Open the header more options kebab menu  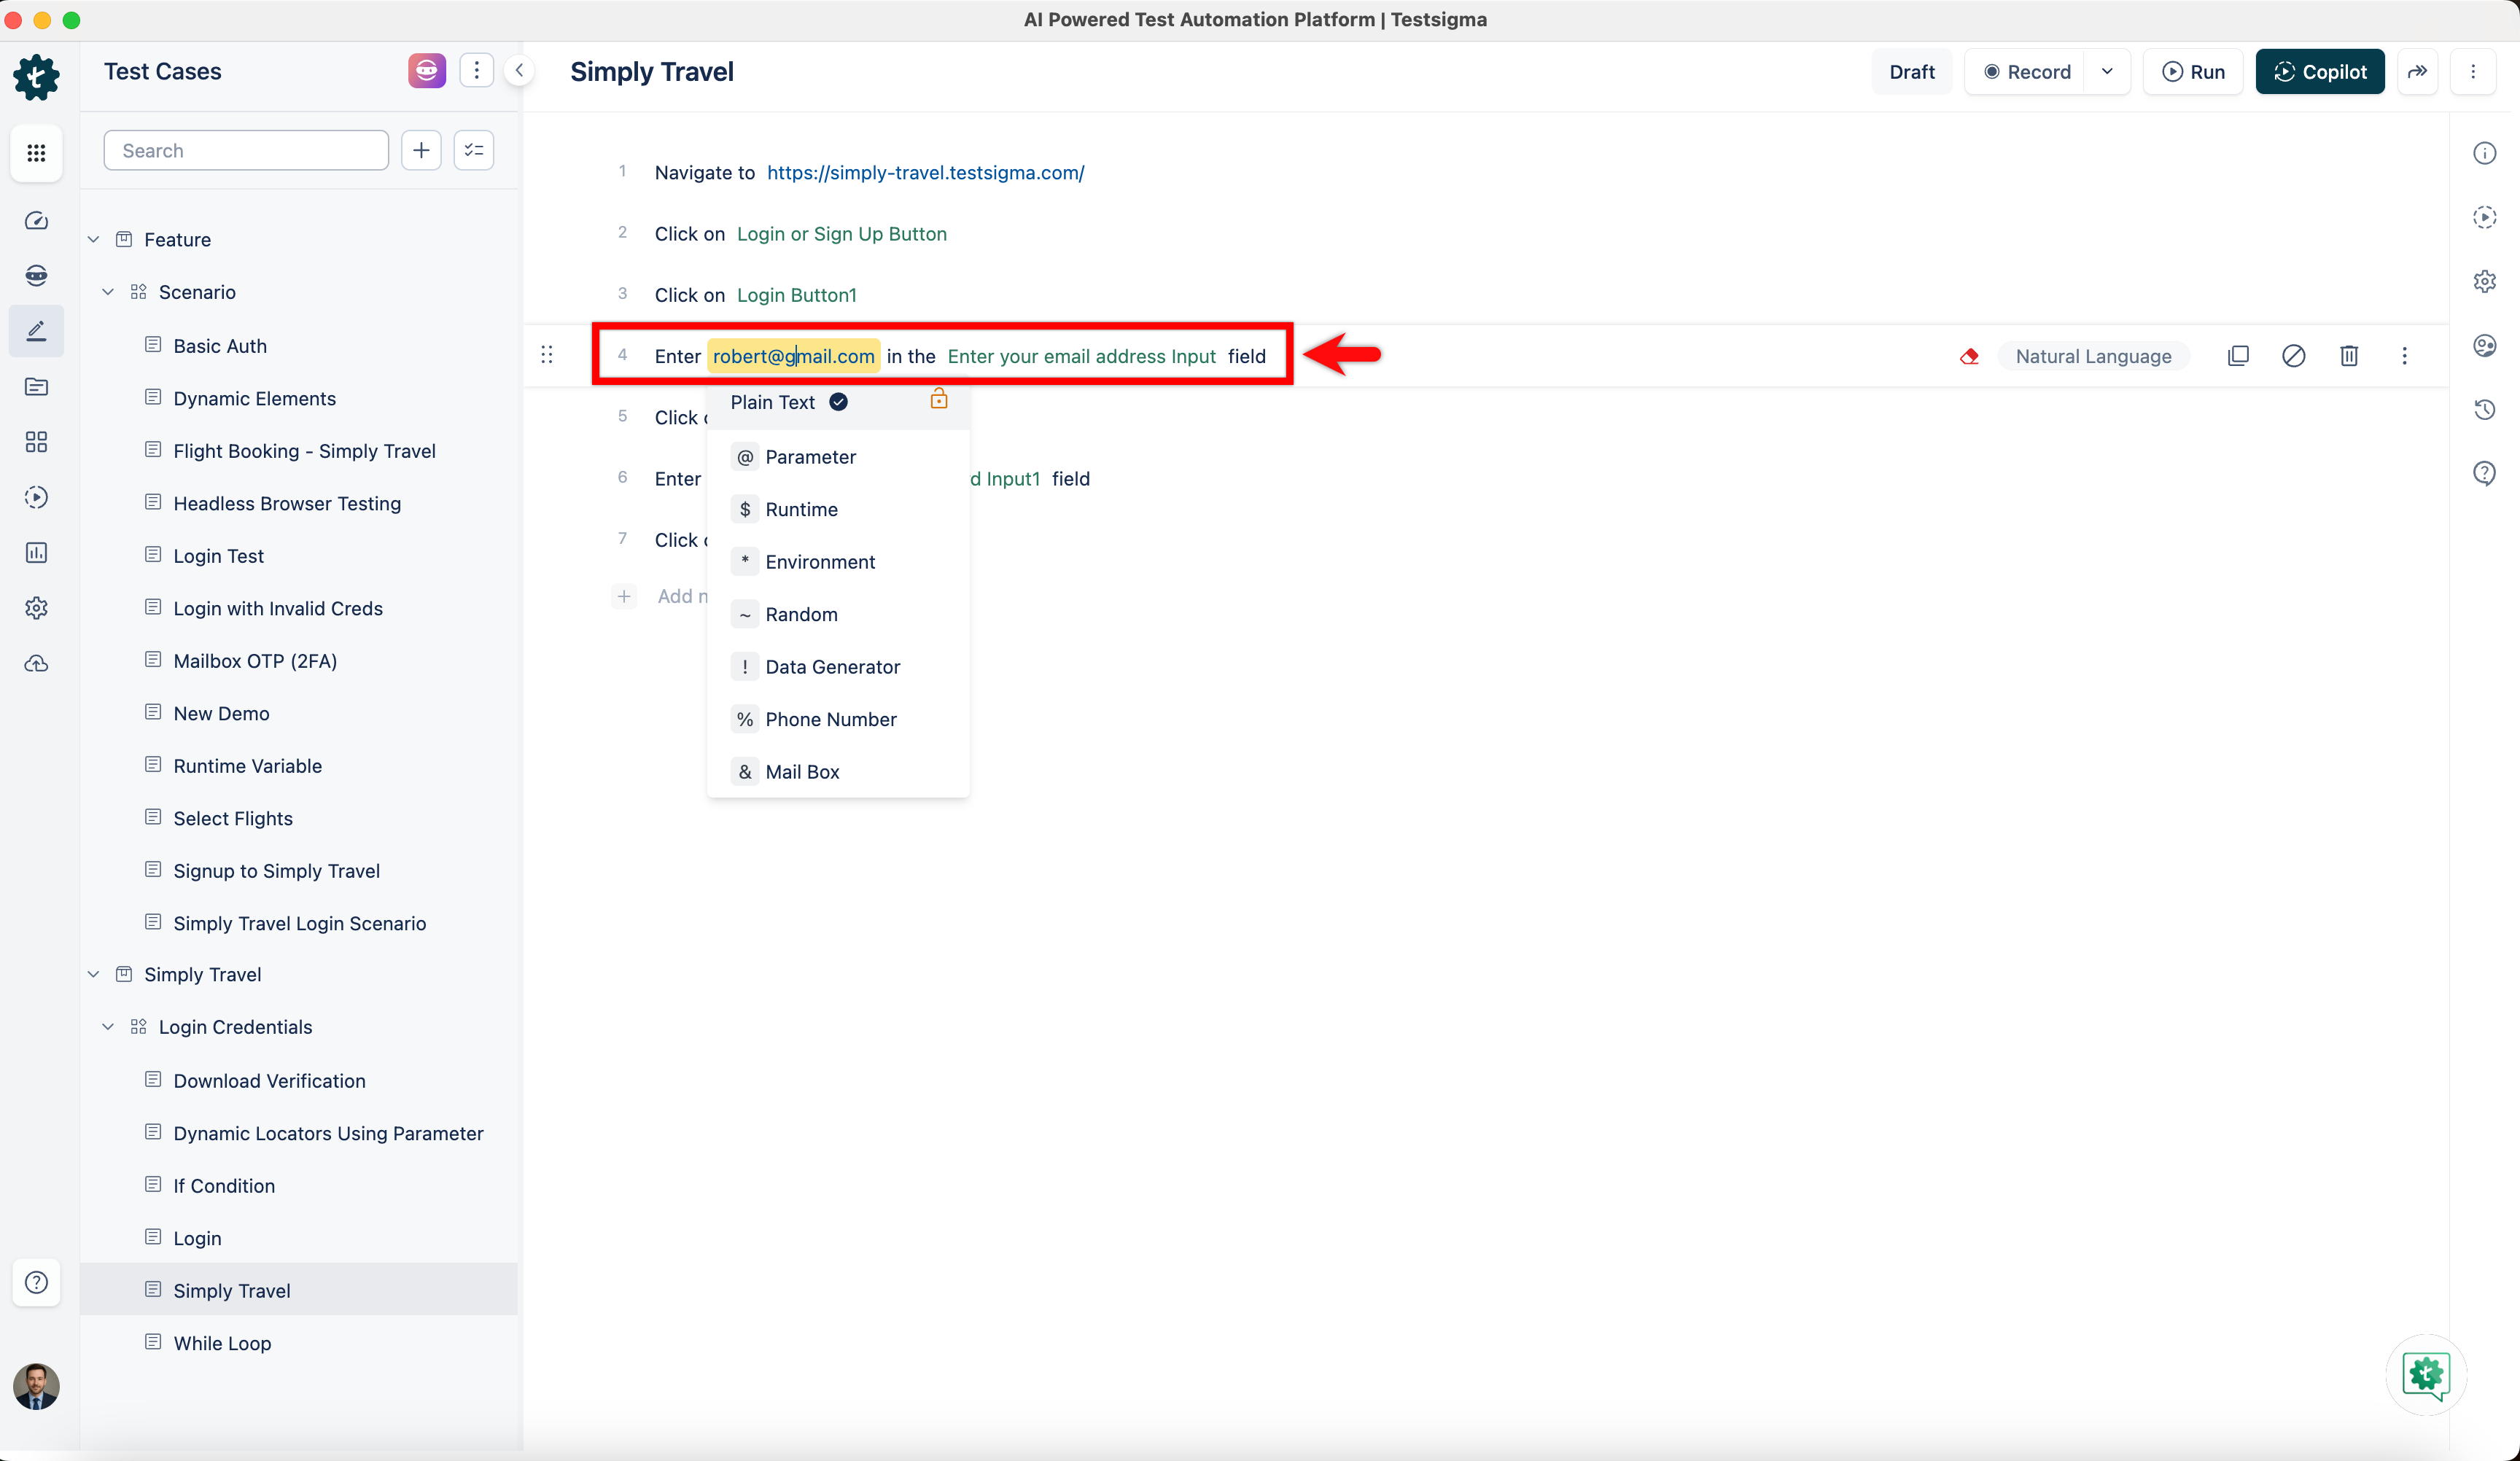[2473, 72]
